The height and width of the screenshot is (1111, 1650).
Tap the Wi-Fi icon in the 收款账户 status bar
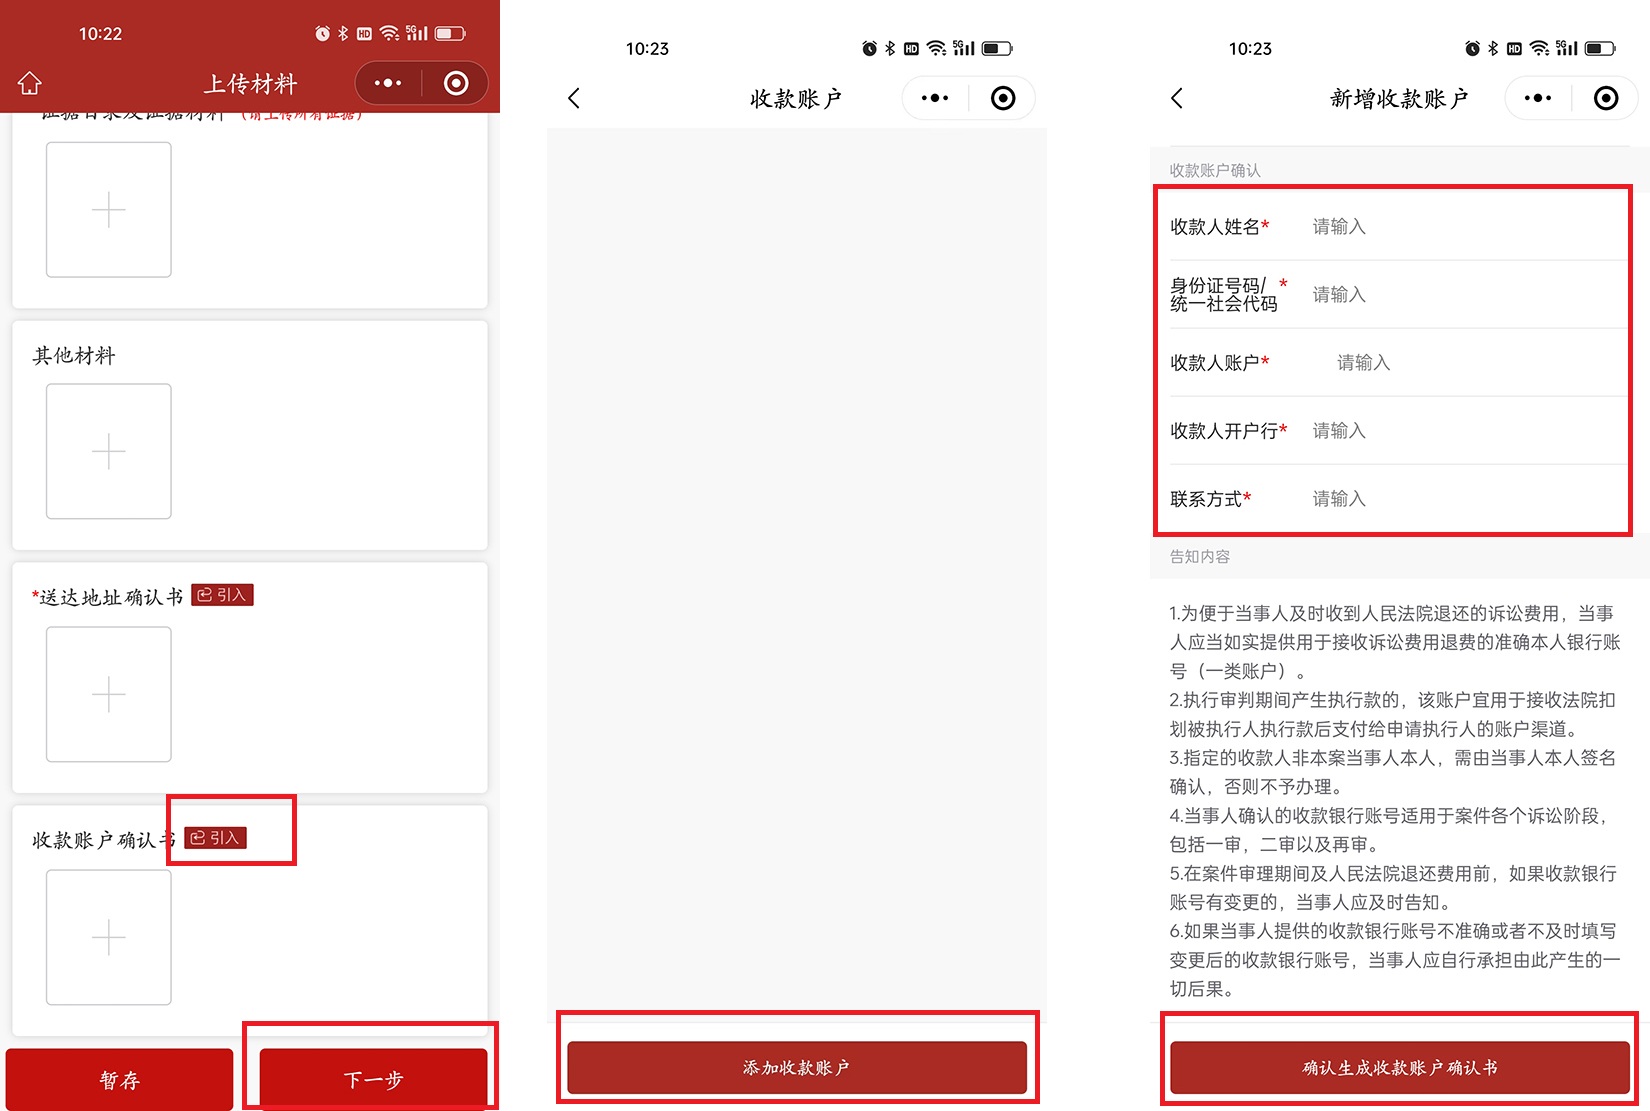[x=936, y=48]
